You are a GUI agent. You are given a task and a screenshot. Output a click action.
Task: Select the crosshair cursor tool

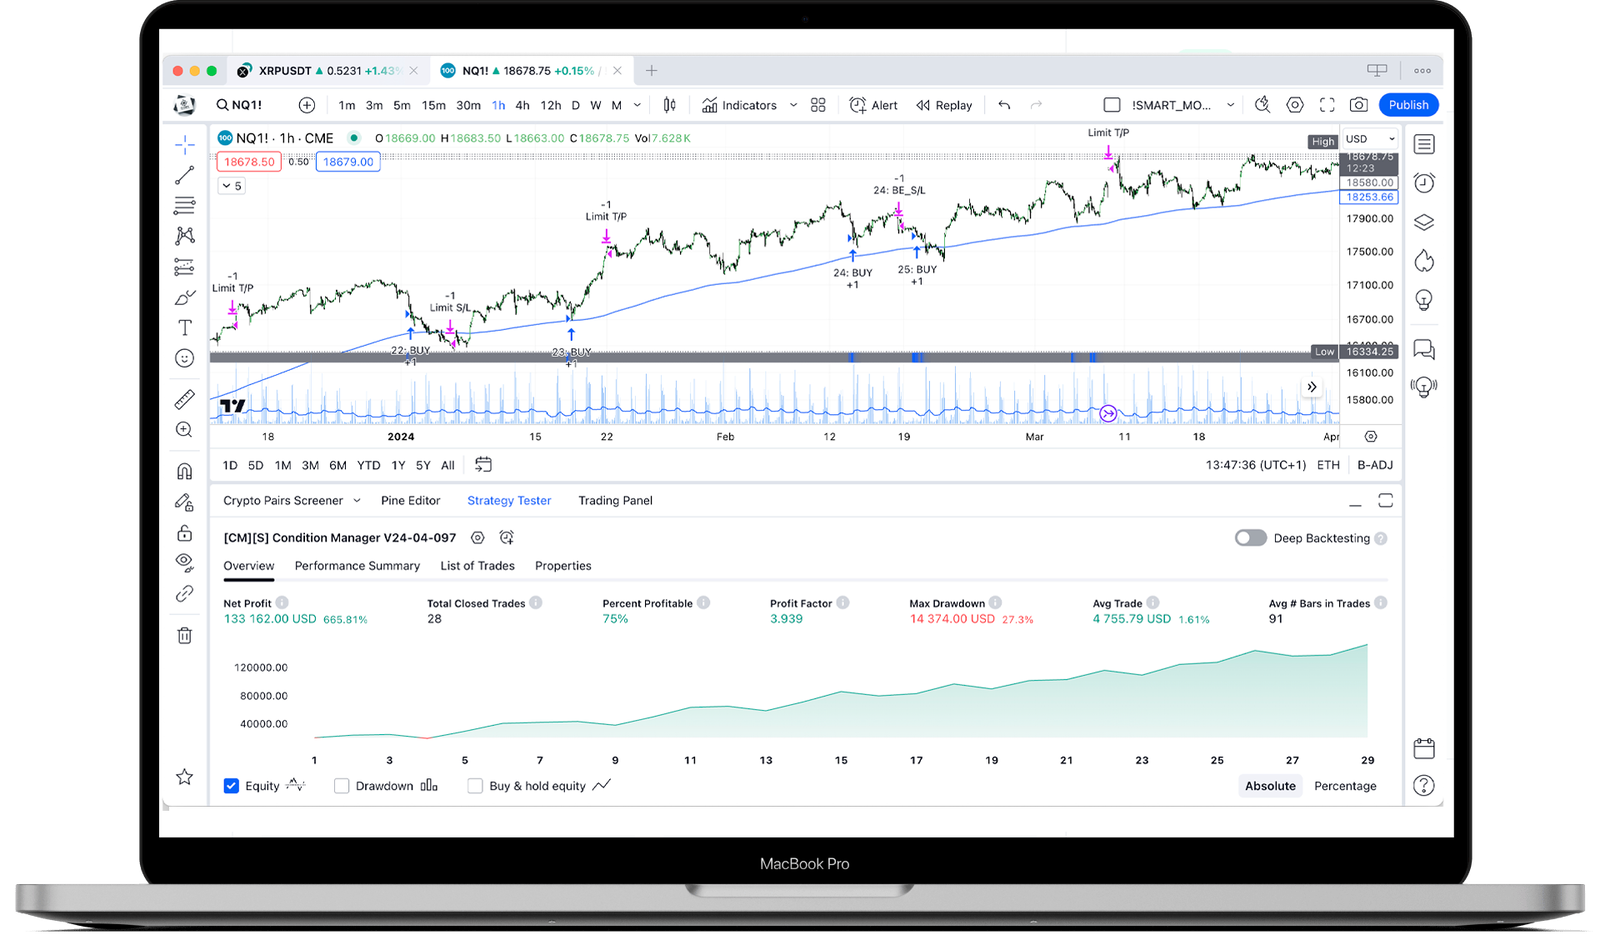tap(184, 143)
